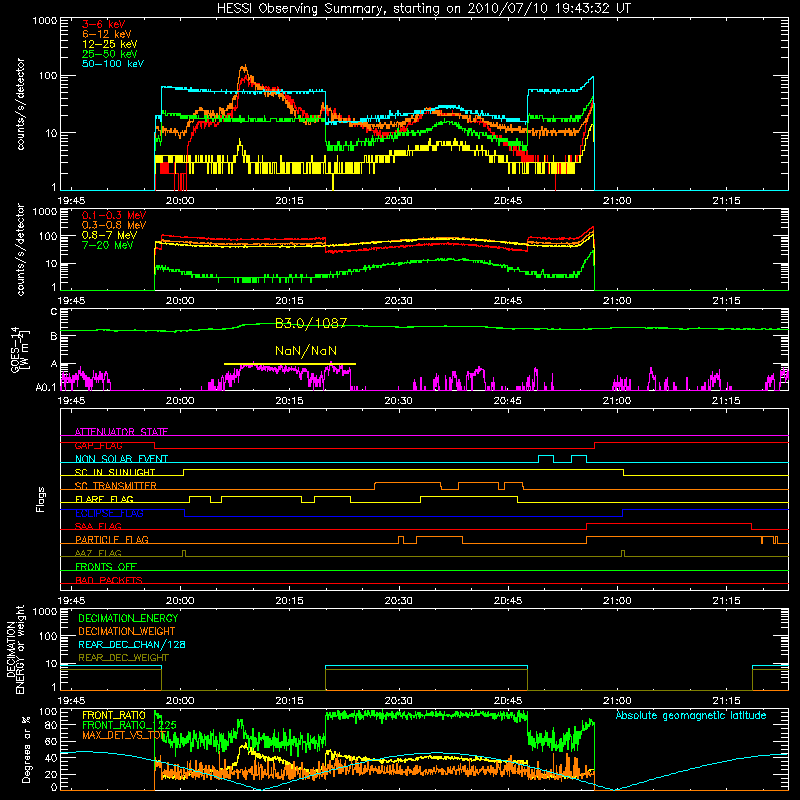Click the PARTICLE_FLAG label
The width and height of the screenshot is (800, 800).
(x=112, y=539)
